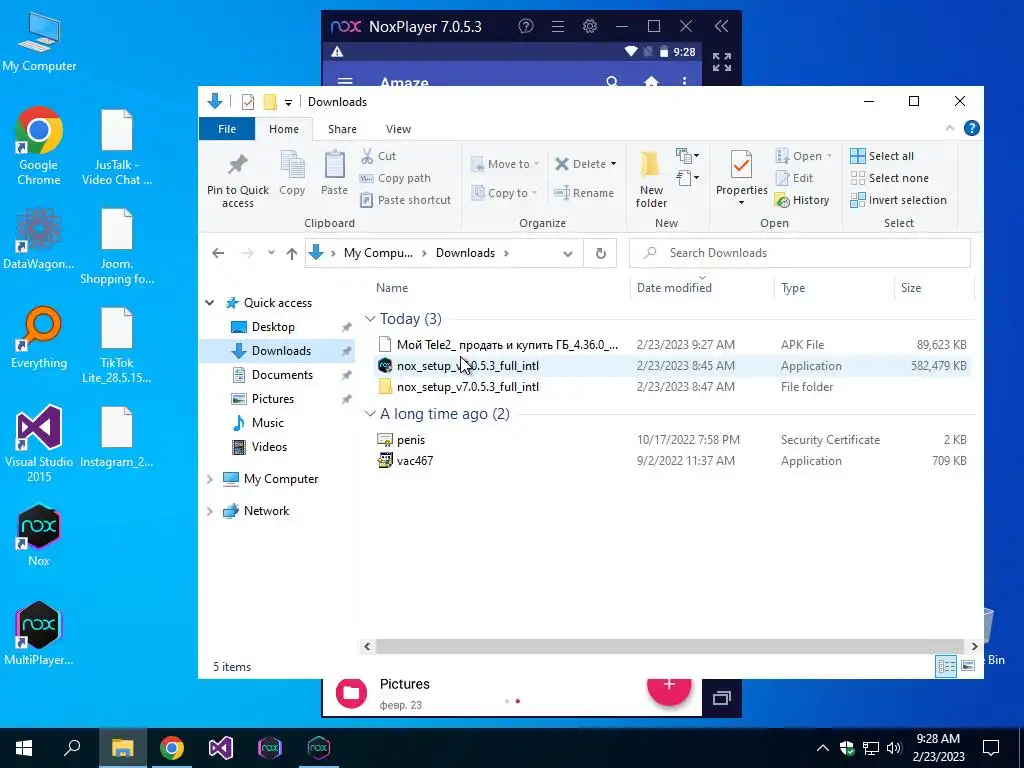This screenshot has width=1024, height=768.
Task: Select nox_setup_v7.0.5.3_full_intl File folder row
Action: pos(672,387)
